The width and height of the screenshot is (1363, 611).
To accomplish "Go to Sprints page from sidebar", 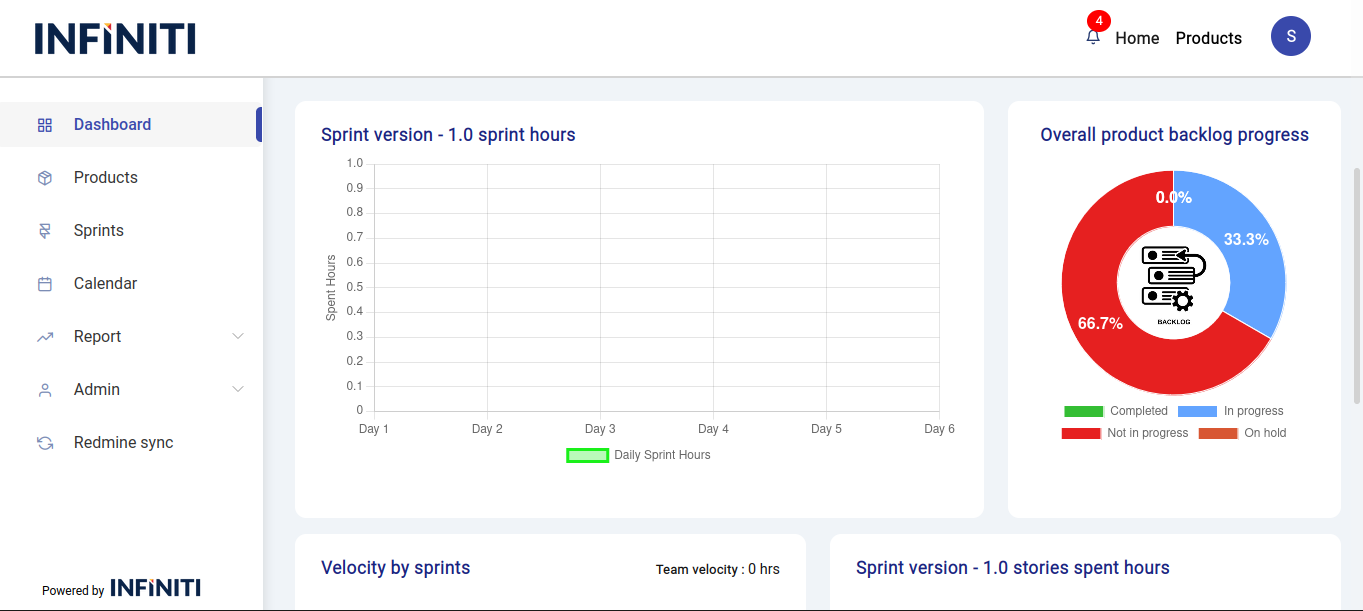I will 99,231.
